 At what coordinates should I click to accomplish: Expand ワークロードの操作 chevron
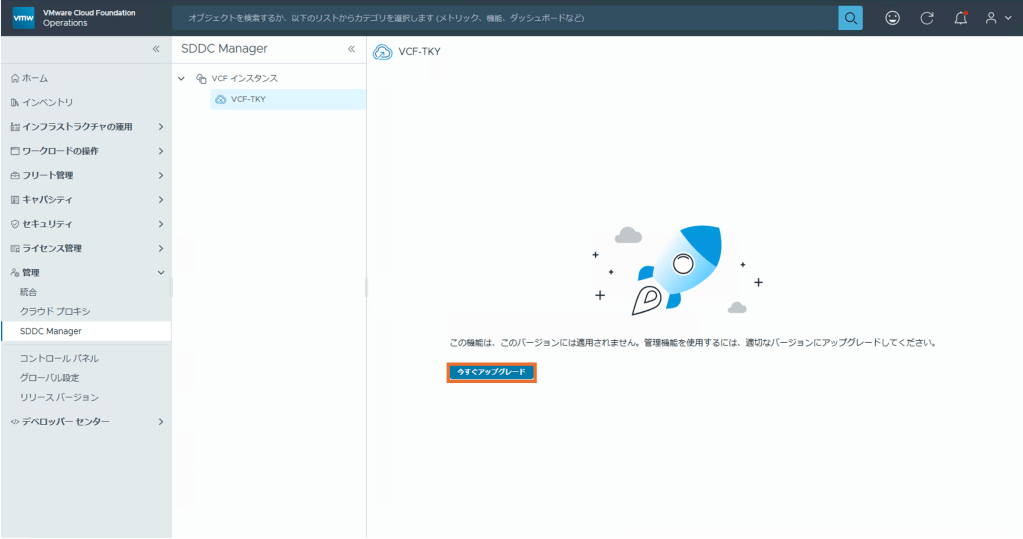[x=160, y=151]
